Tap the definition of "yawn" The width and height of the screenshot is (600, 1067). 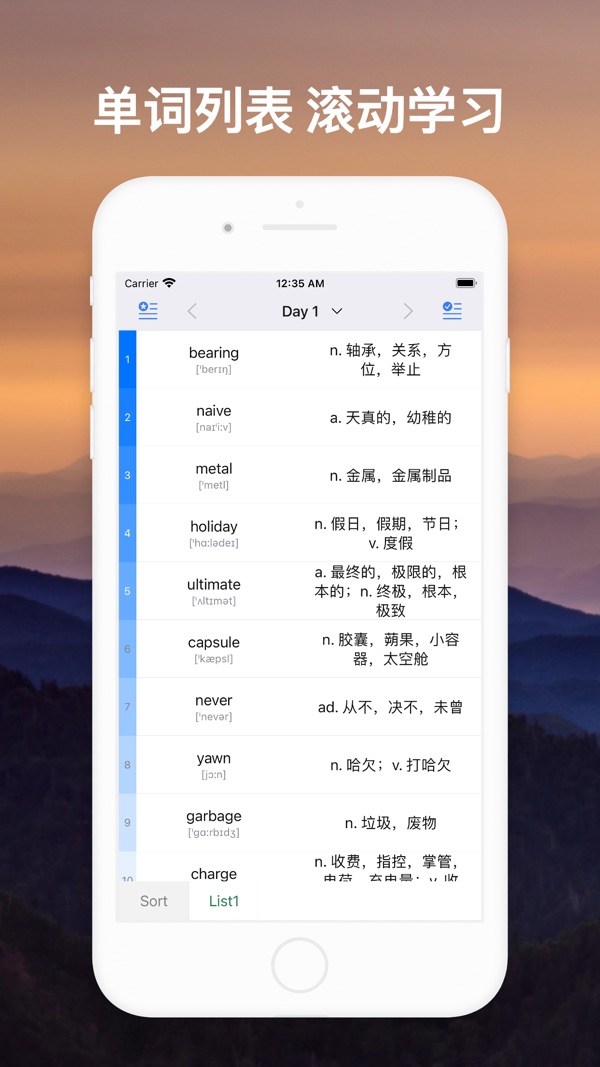point(390,765)
